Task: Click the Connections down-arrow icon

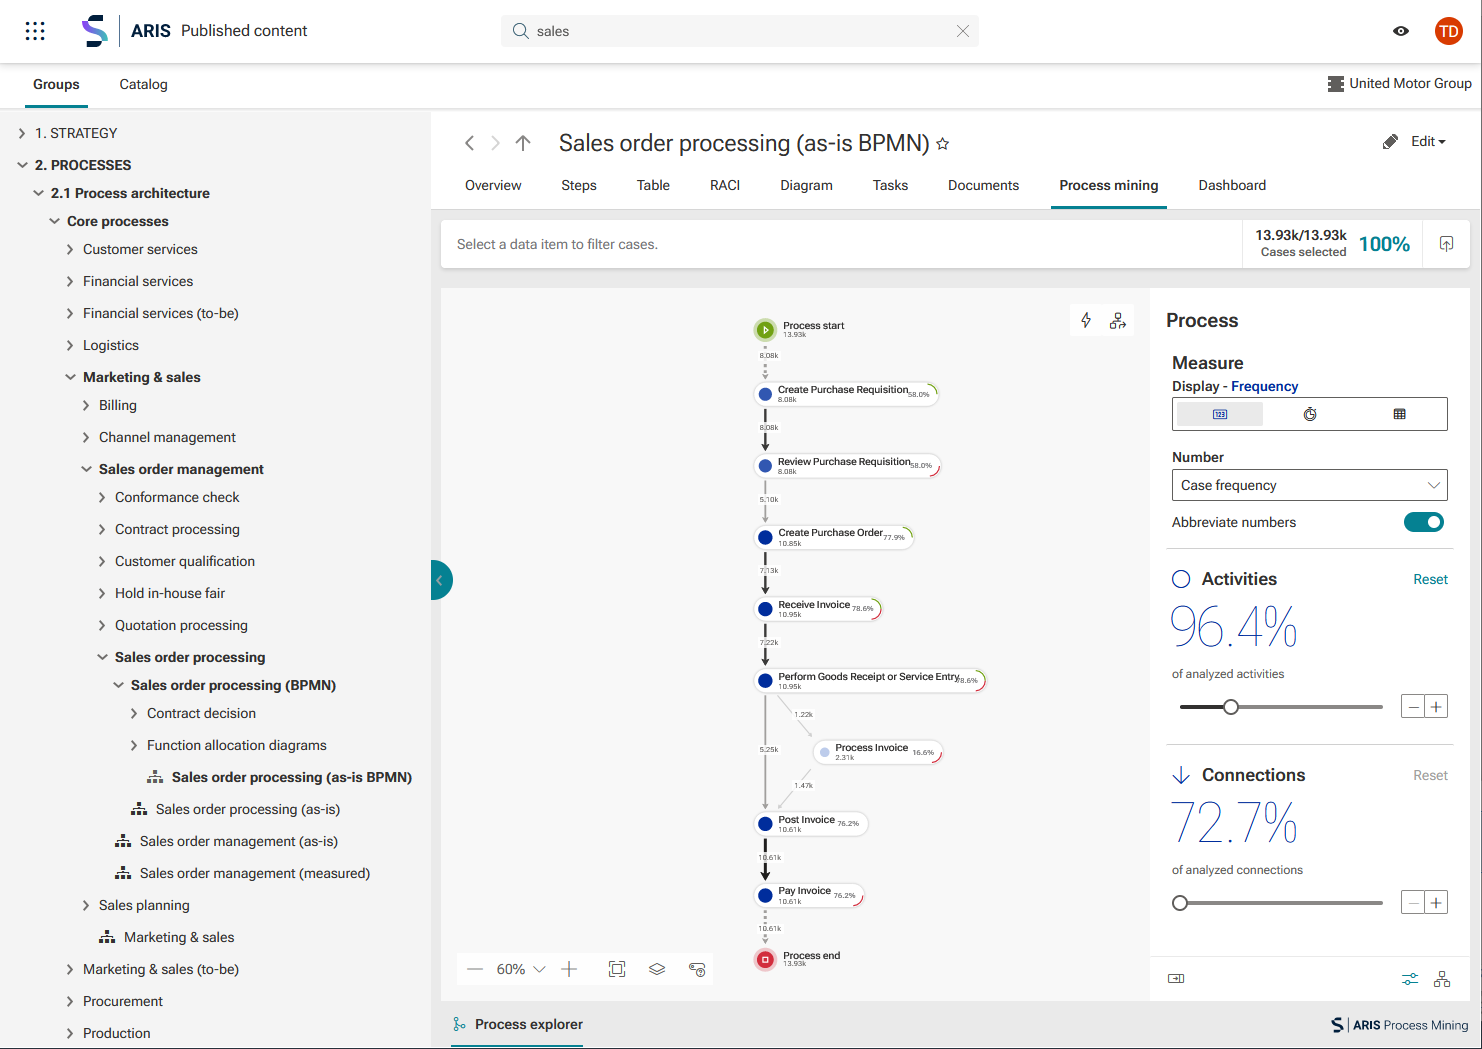Action: (x=1181, y=775)
